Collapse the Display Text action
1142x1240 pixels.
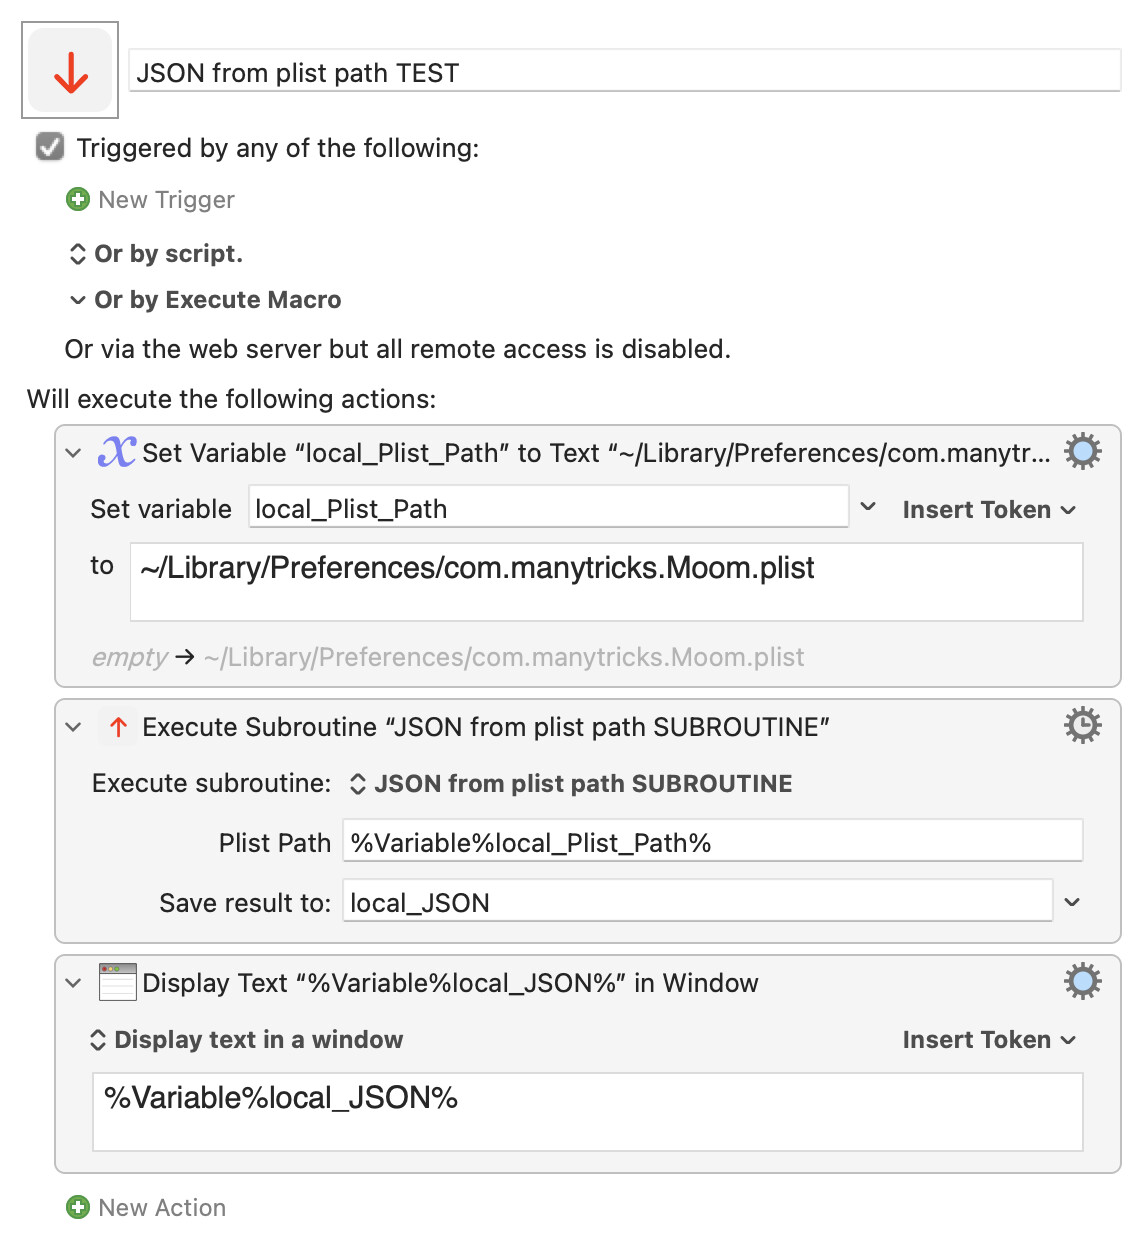coord(73,983)
